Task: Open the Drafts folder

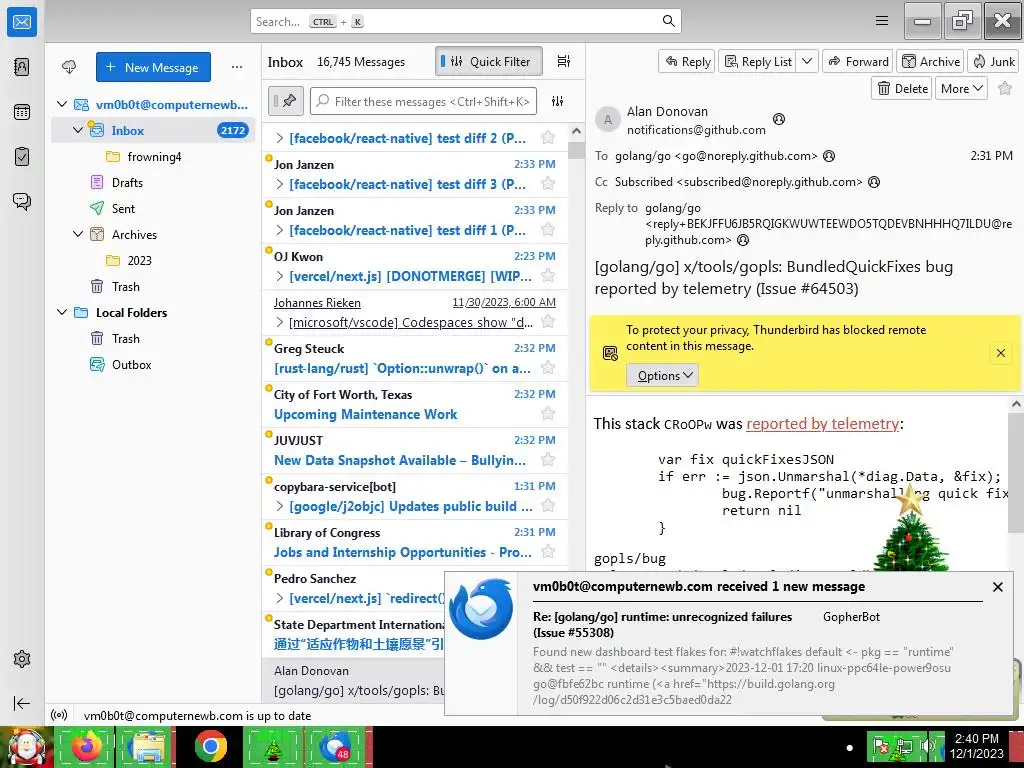Action: click(x=153, y=182)
